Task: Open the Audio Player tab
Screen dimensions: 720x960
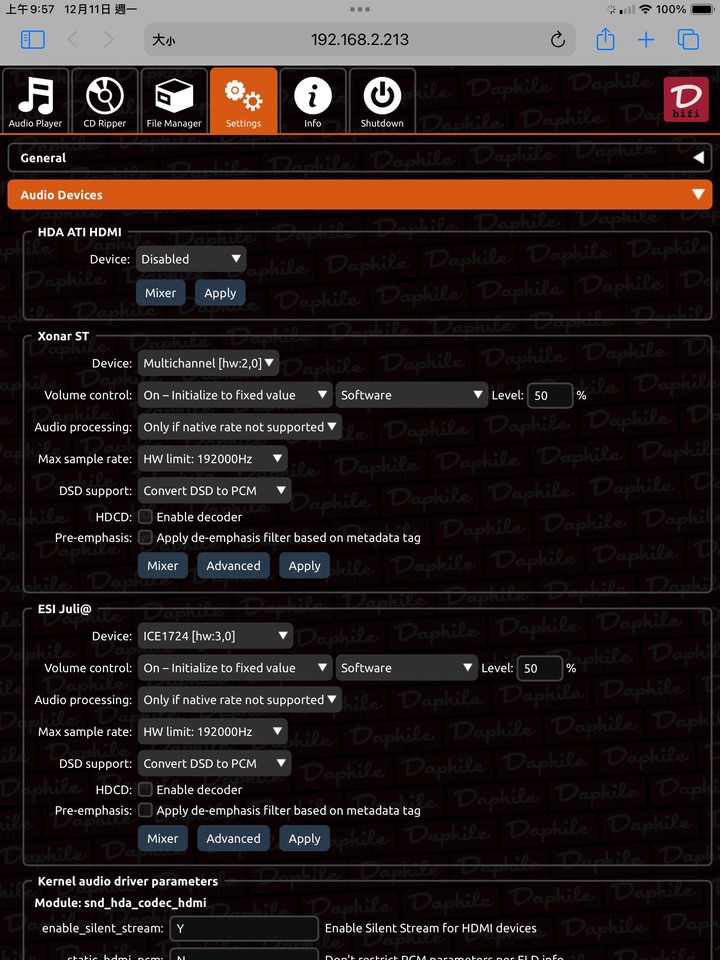Action: coord(36,100)
